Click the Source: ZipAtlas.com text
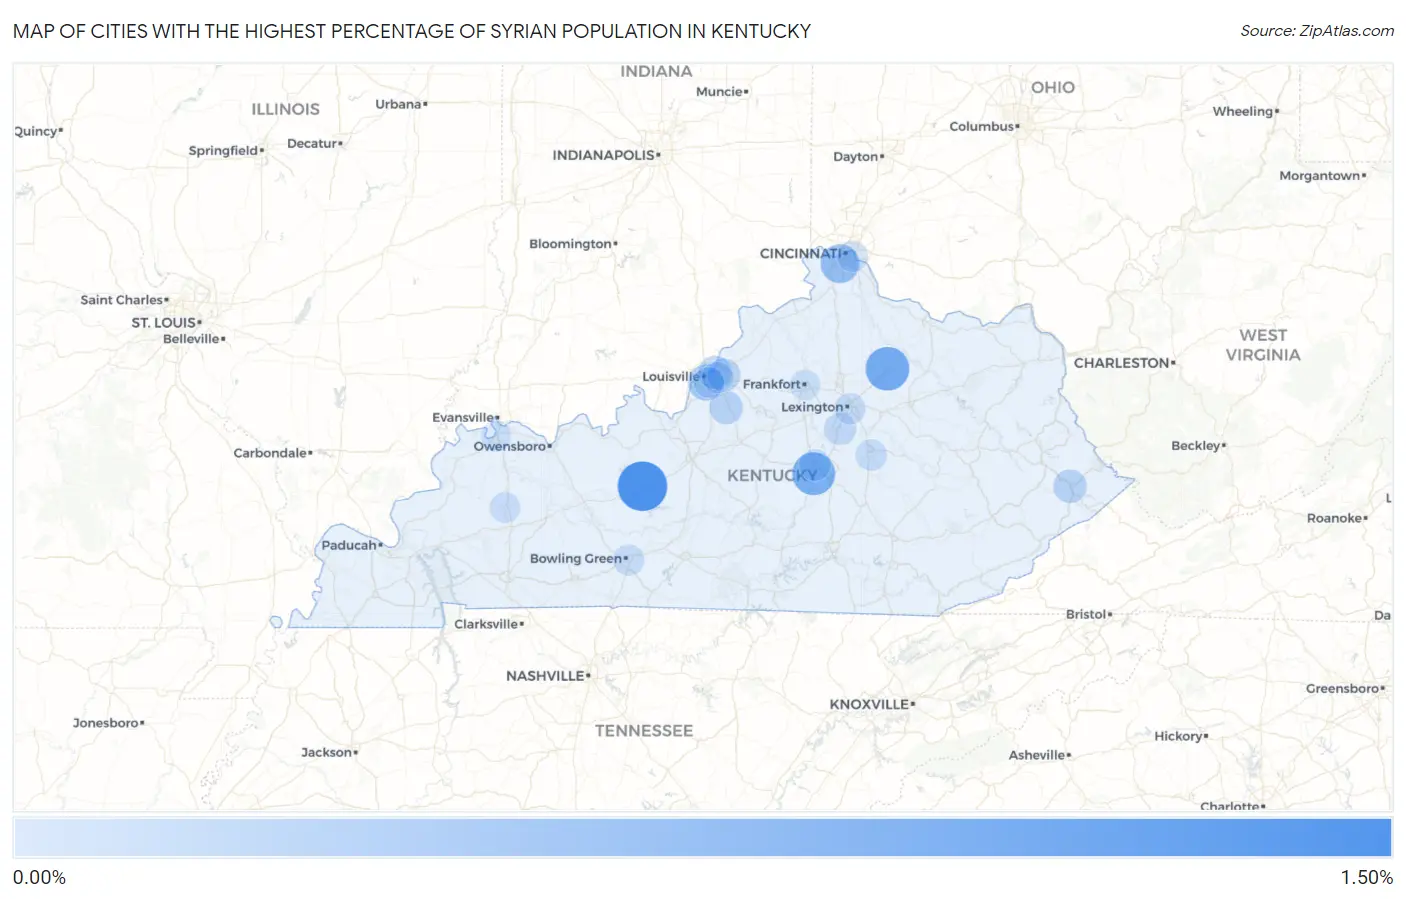 1317,31
